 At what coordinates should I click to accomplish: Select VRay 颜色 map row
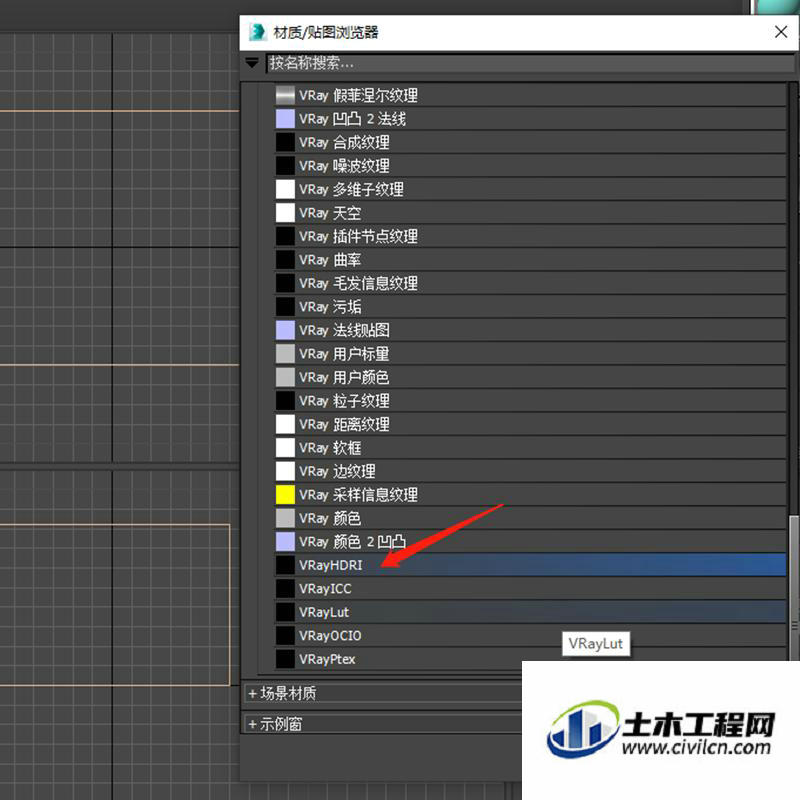point(530,518)
